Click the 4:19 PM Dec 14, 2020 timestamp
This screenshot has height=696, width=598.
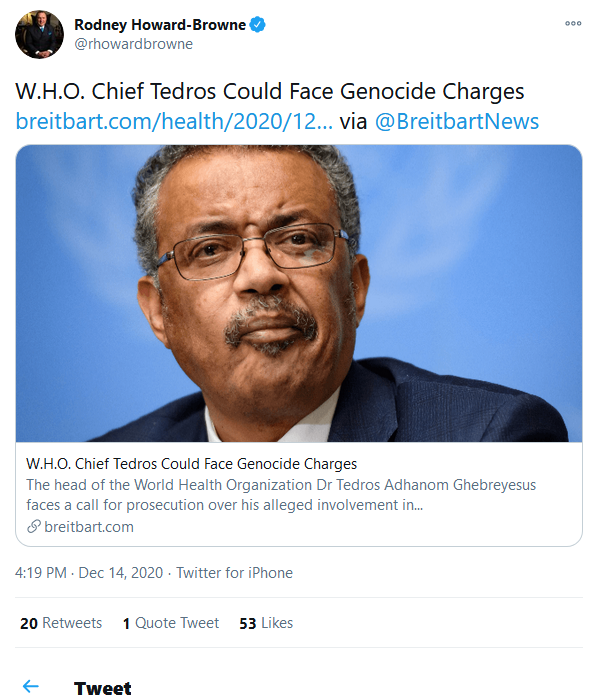coord(89,573)
